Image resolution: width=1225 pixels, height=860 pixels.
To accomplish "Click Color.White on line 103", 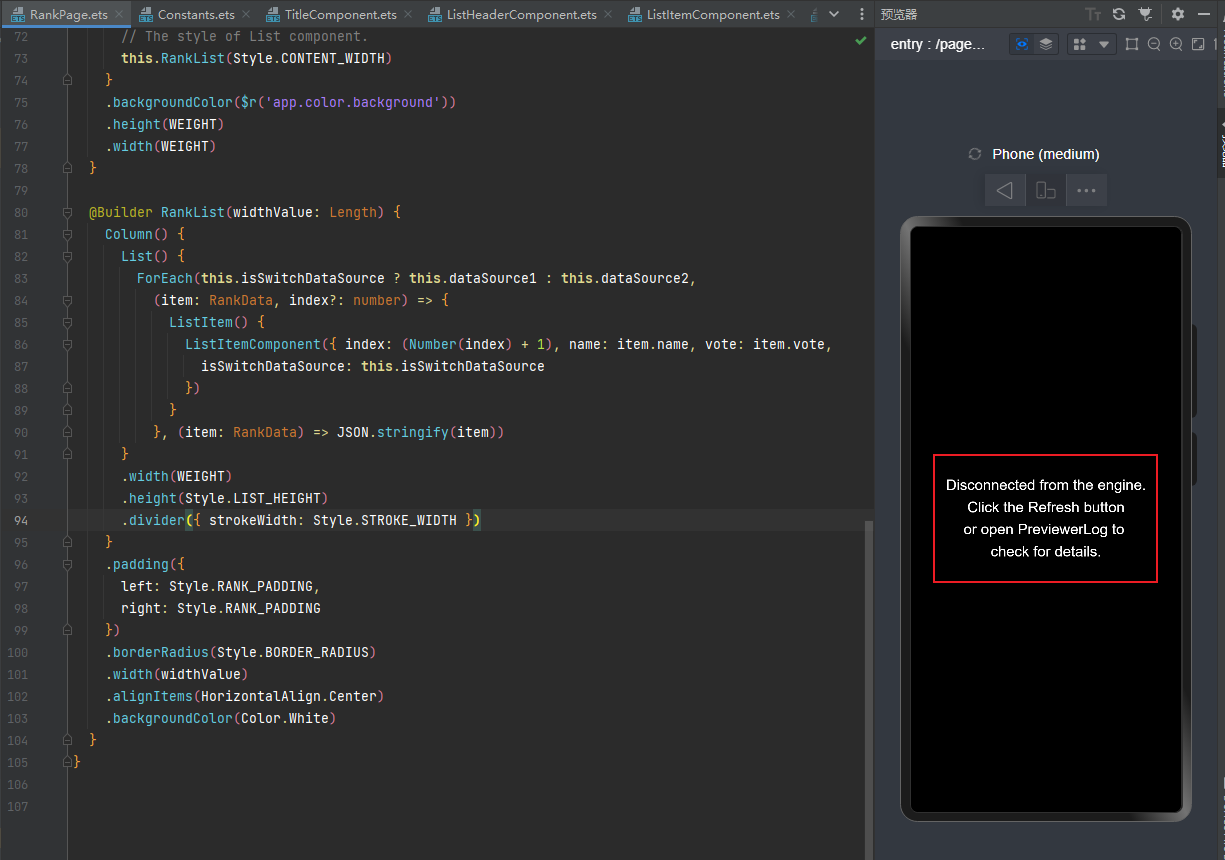I will tap(285, 719).
